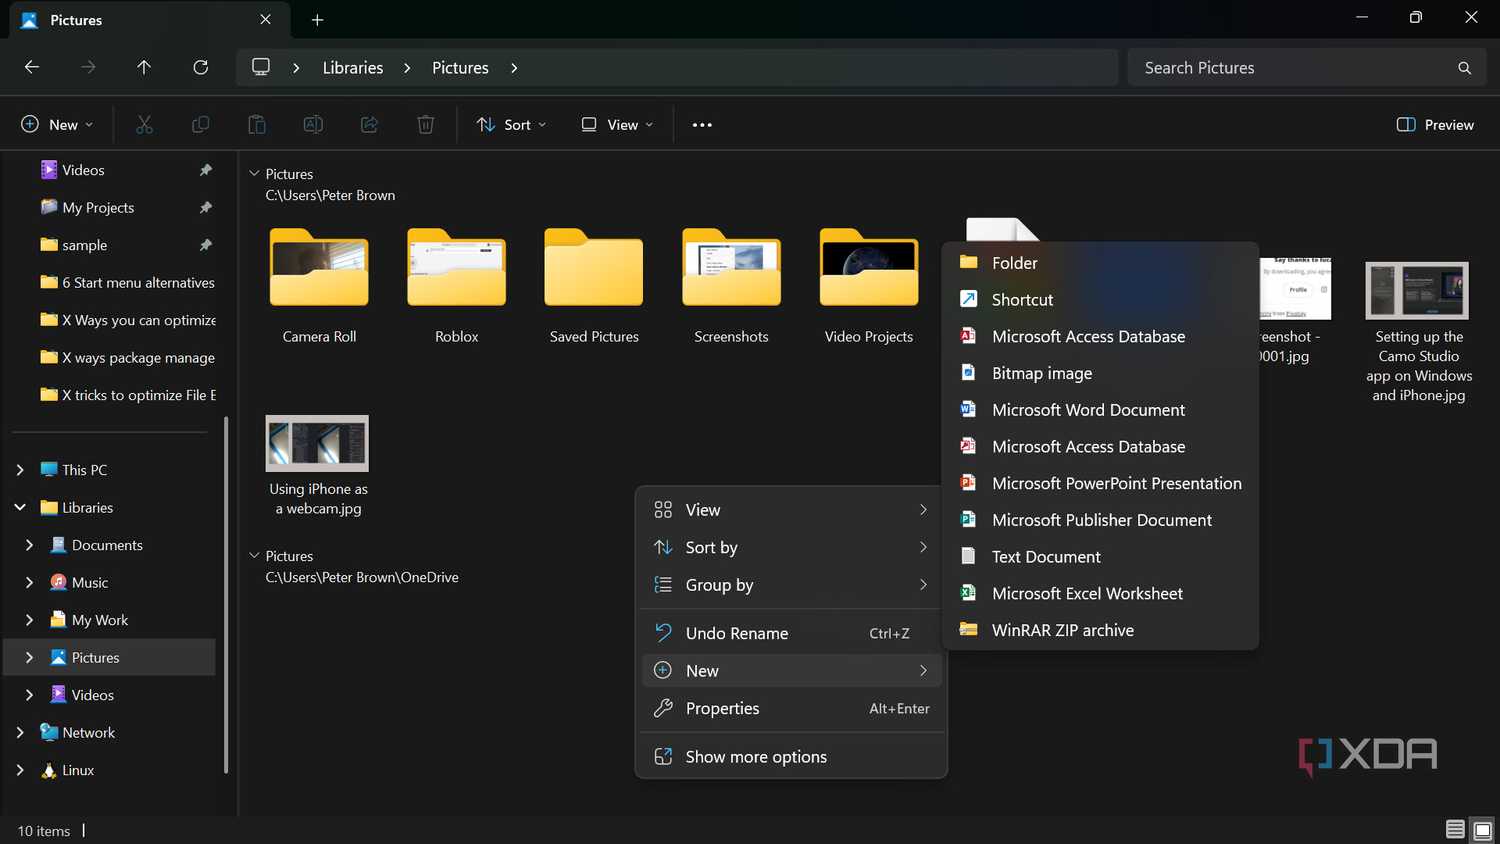This screenshot has width=1500, height=844.
Task: Click the monitor icon in the address bar
Action: (261, 67)
